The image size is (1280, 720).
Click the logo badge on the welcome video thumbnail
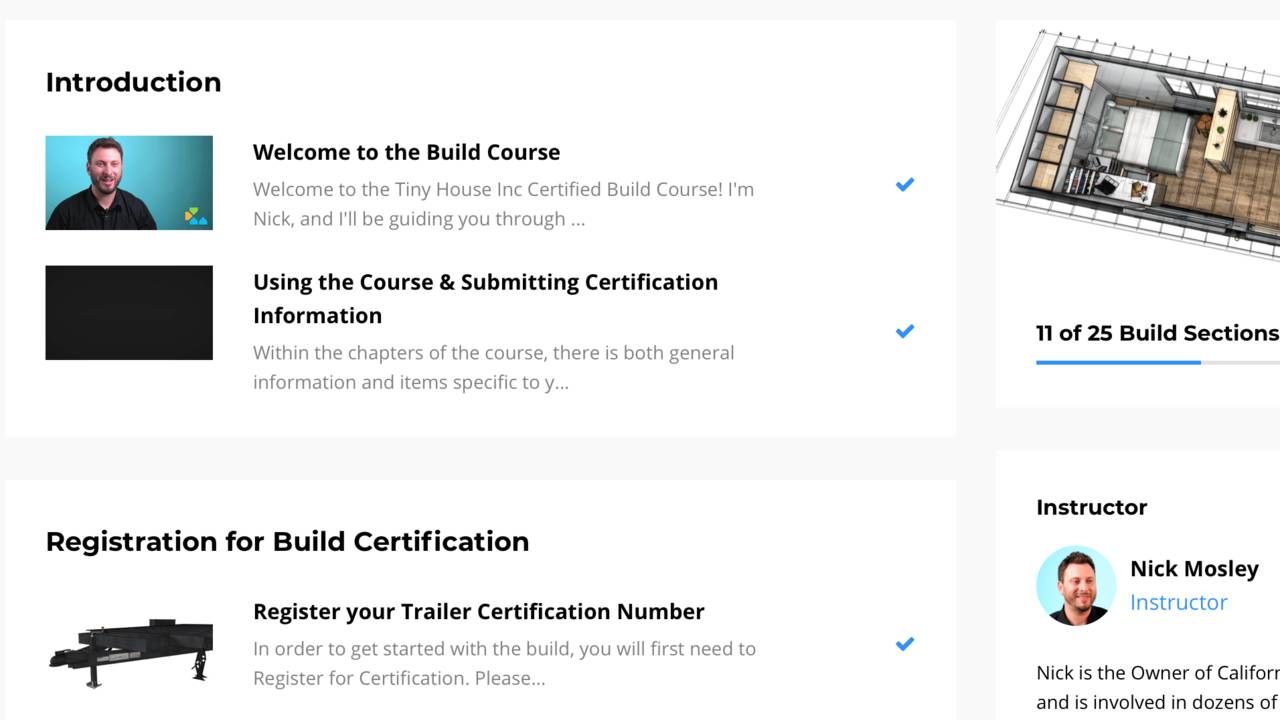click(196, 215)
